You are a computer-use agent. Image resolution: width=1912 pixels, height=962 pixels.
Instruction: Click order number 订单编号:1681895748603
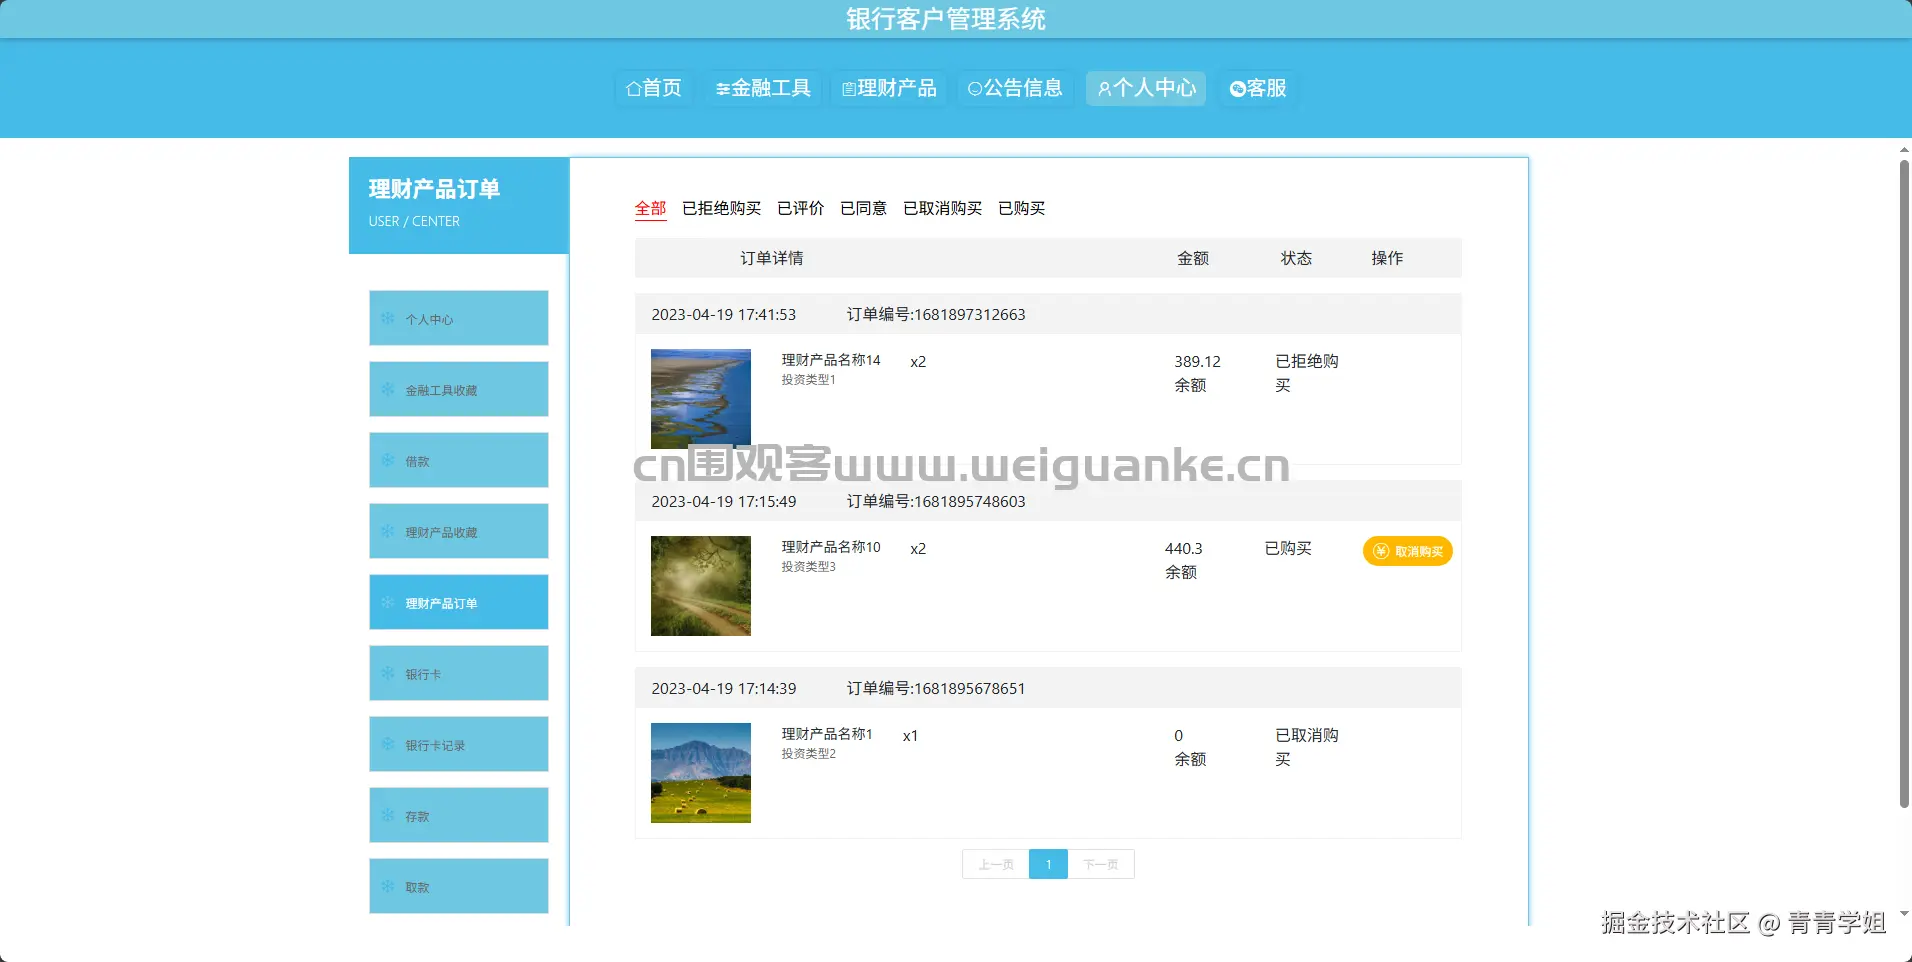(936, 501)
